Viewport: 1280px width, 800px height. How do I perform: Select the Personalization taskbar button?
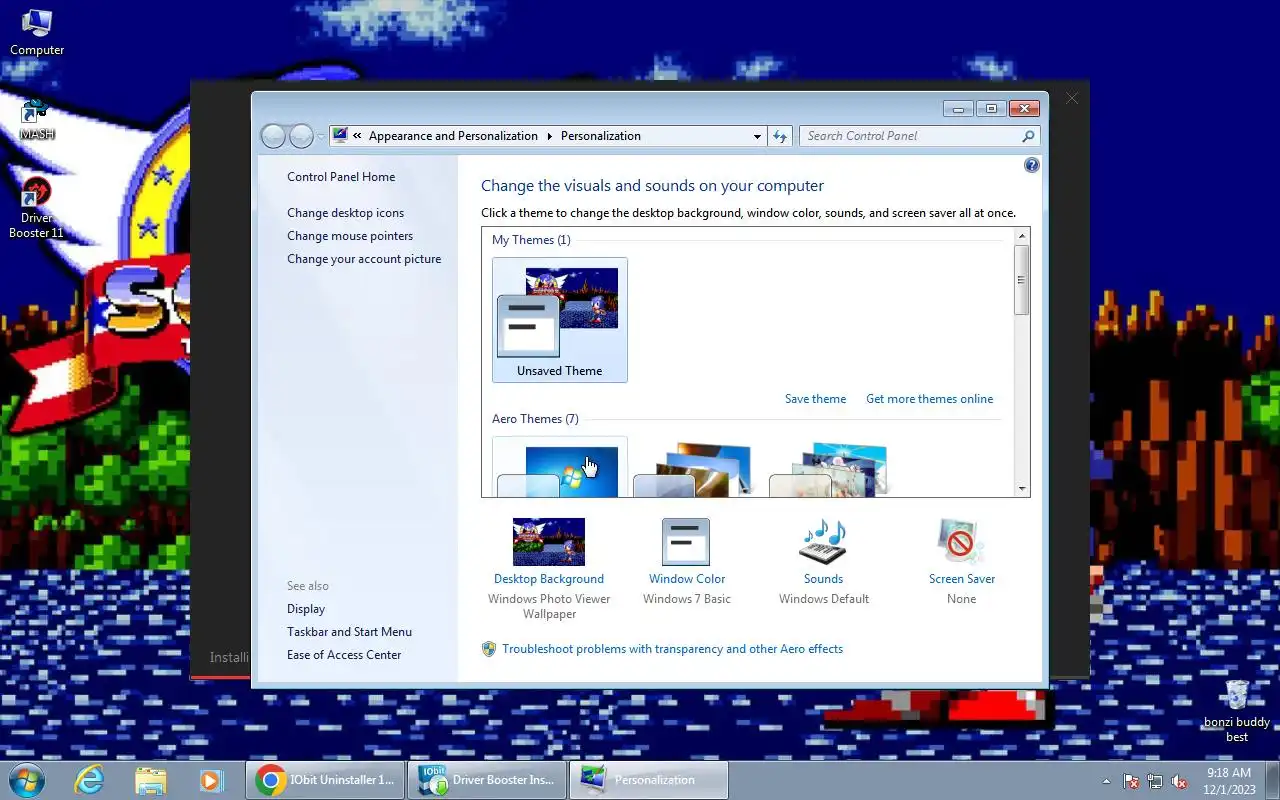[650, 780]
